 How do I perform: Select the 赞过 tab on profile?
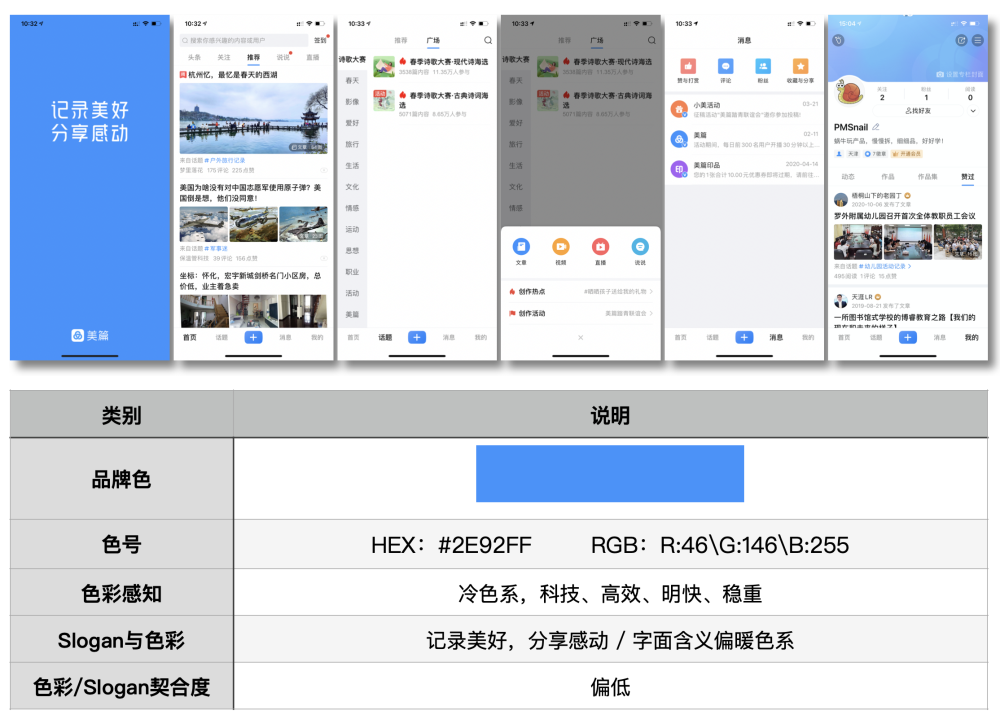click(968, 177)
